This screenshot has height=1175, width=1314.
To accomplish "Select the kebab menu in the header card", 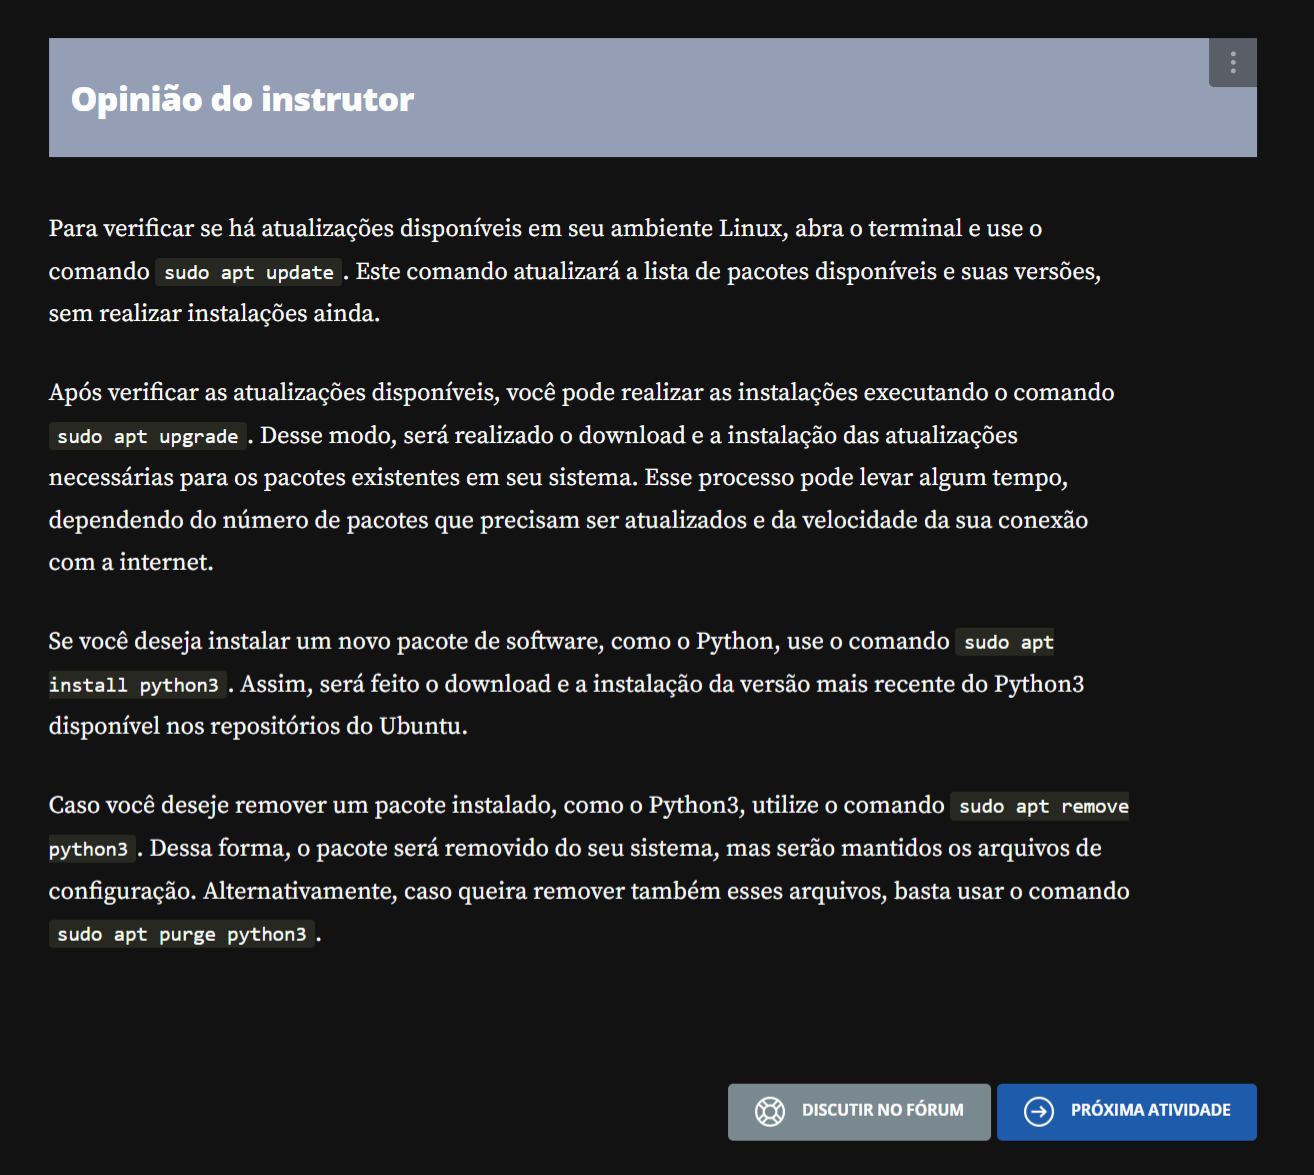I will tap(1232, 62).
